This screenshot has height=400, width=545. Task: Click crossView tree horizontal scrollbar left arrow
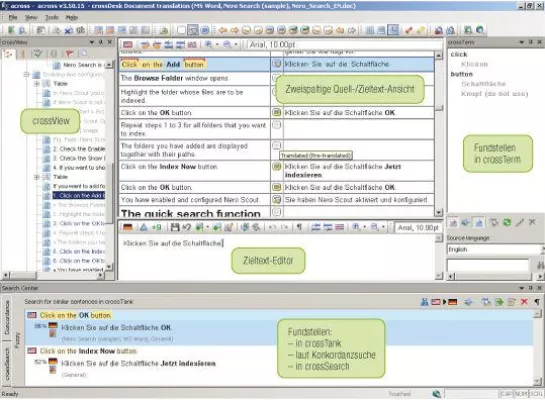click(6, 275)
